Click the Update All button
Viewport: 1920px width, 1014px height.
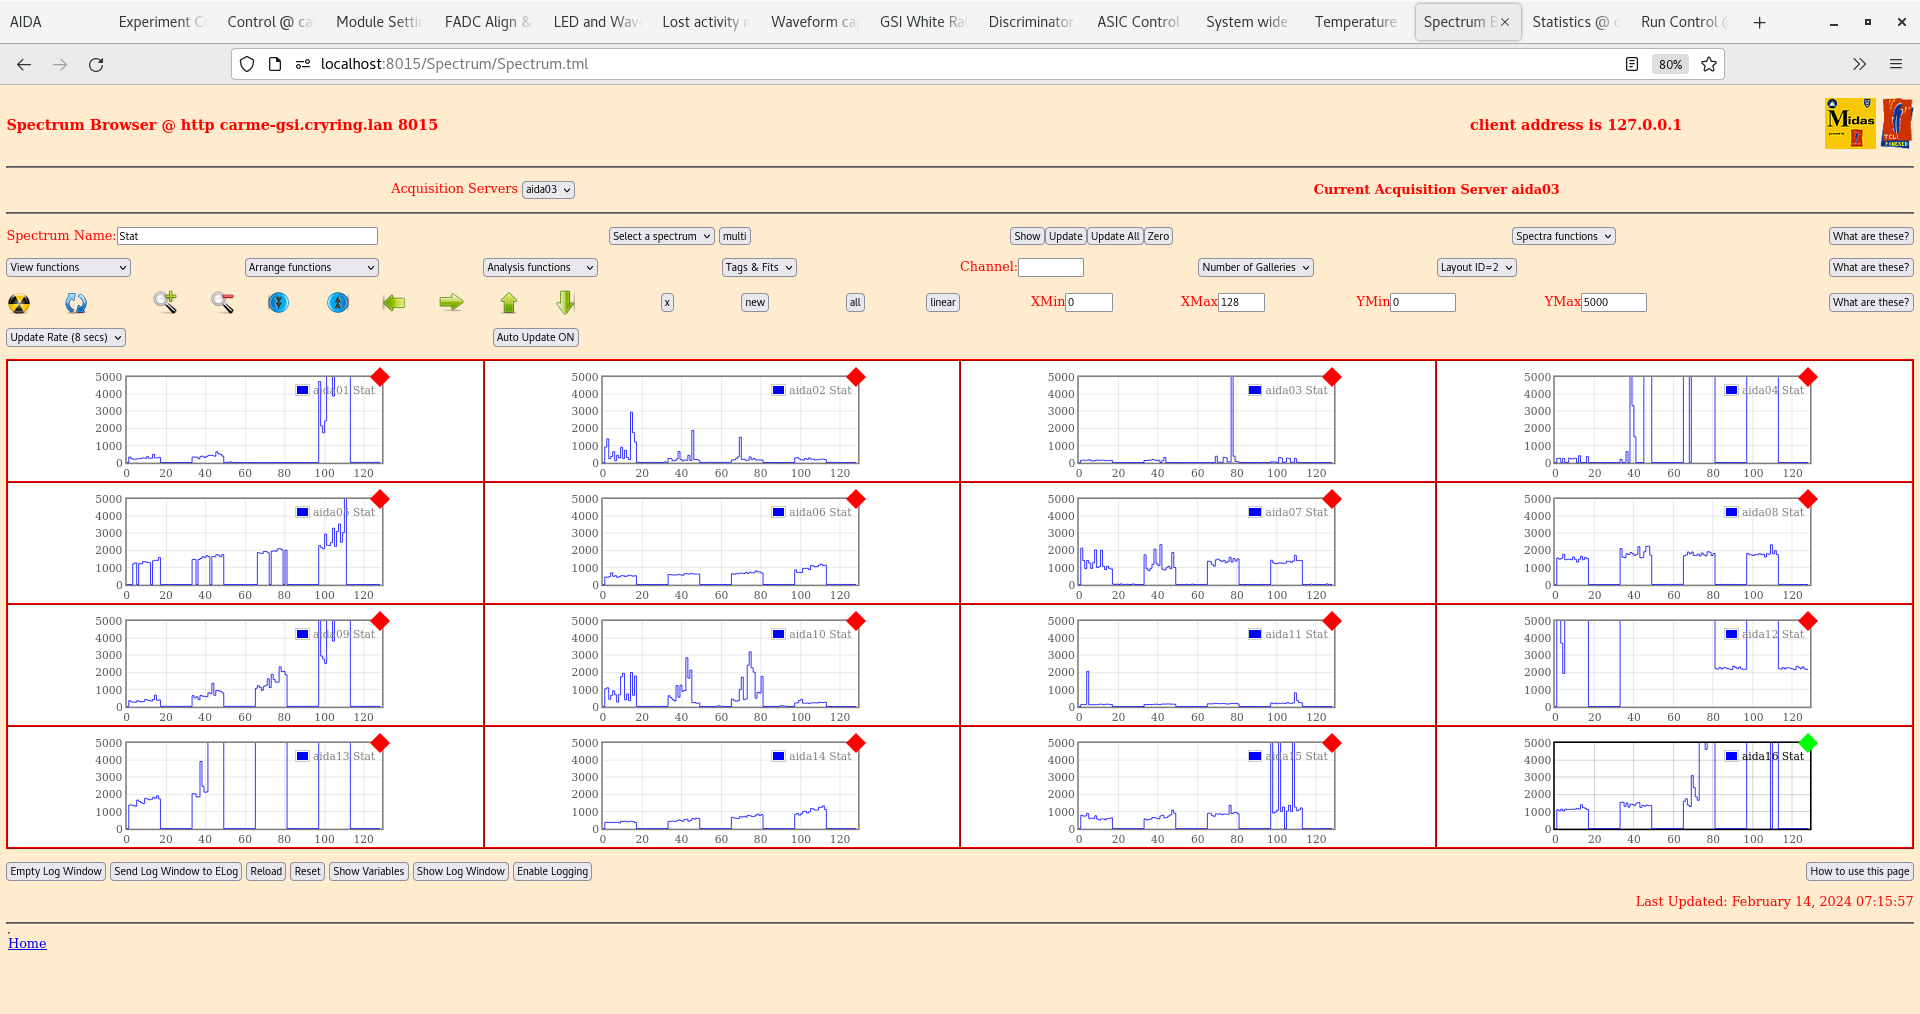(x=1114, y=236)
